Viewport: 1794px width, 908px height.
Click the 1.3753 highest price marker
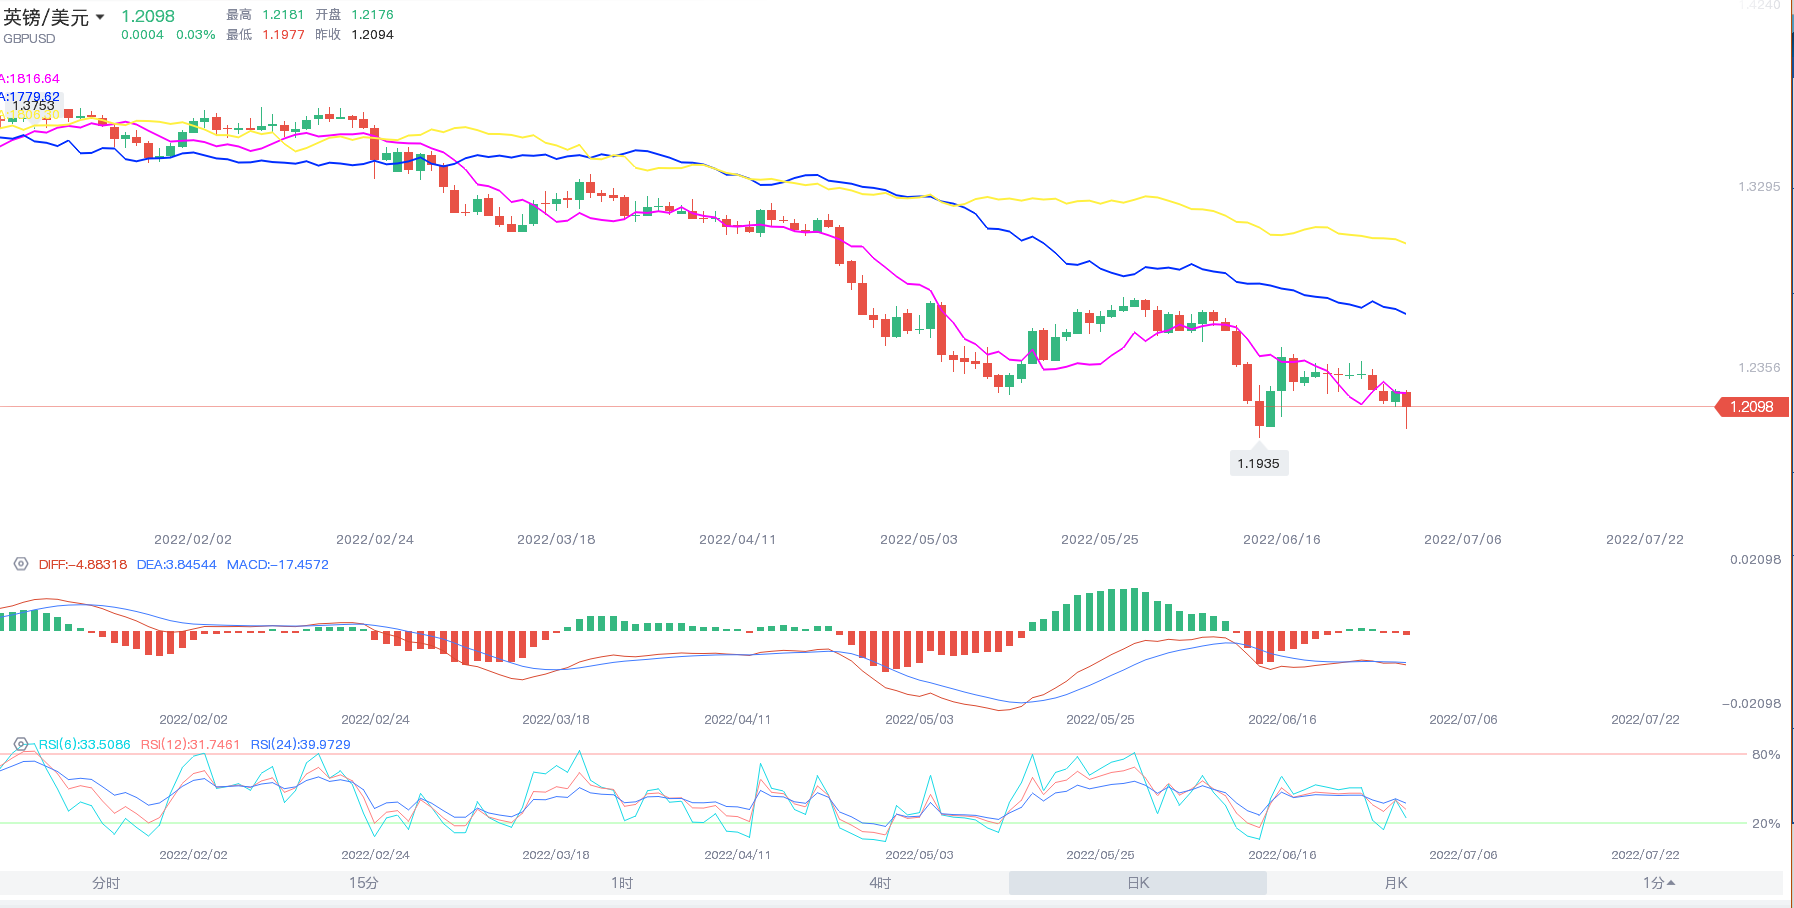point(34,105)
